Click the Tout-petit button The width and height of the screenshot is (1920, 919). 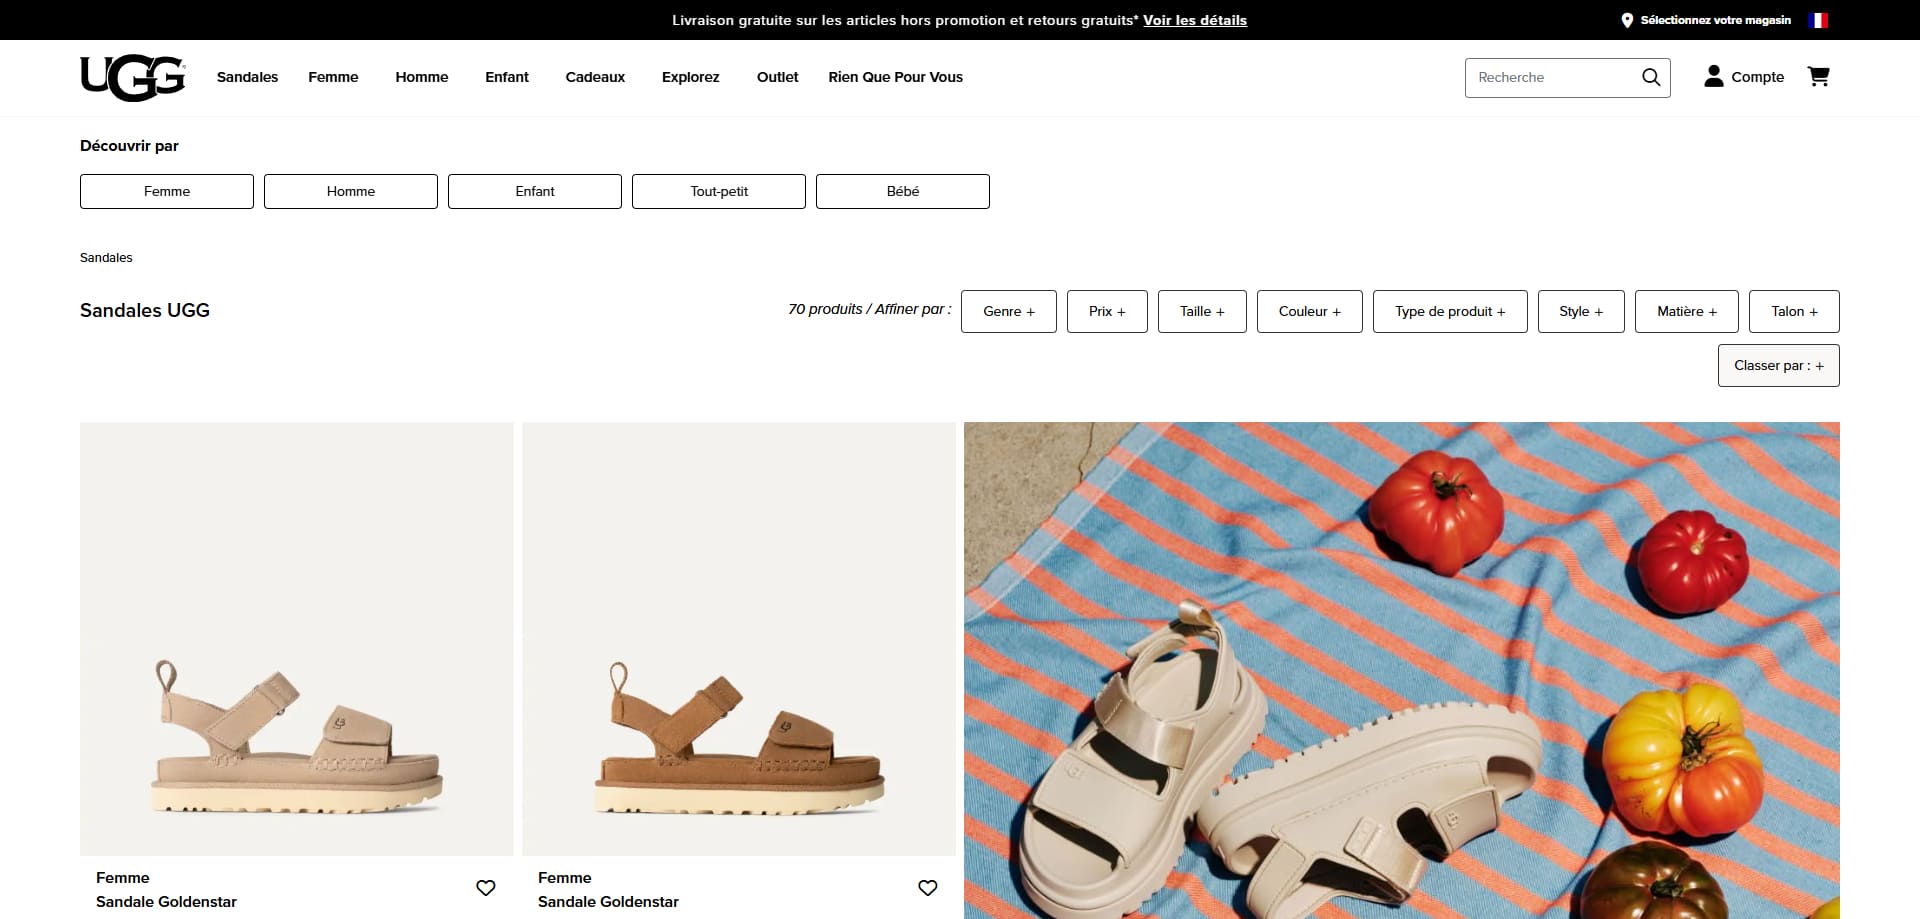[719, 191]
